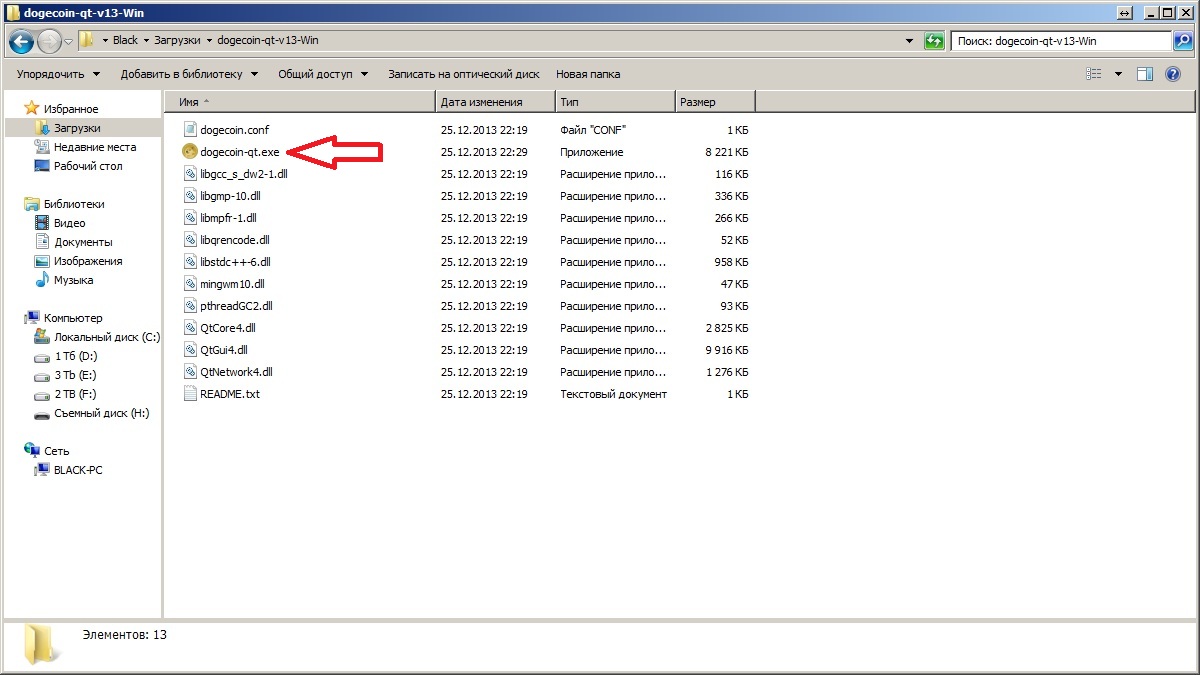Toggle the preview pane icon
The image size is (1200, 675).
1145,74
